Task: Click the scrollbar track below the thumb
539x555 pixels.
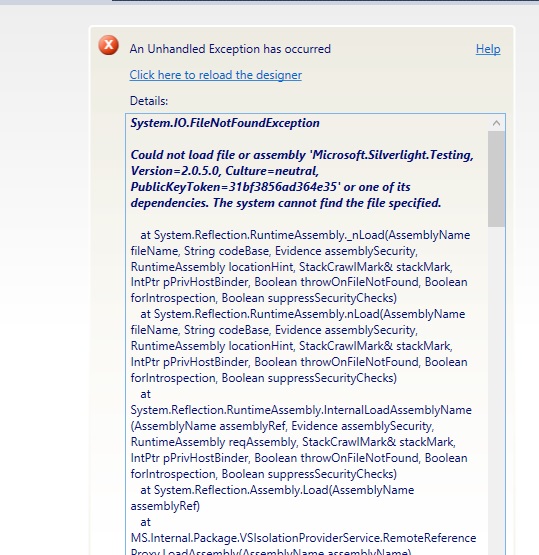Action: click(496, 389)
